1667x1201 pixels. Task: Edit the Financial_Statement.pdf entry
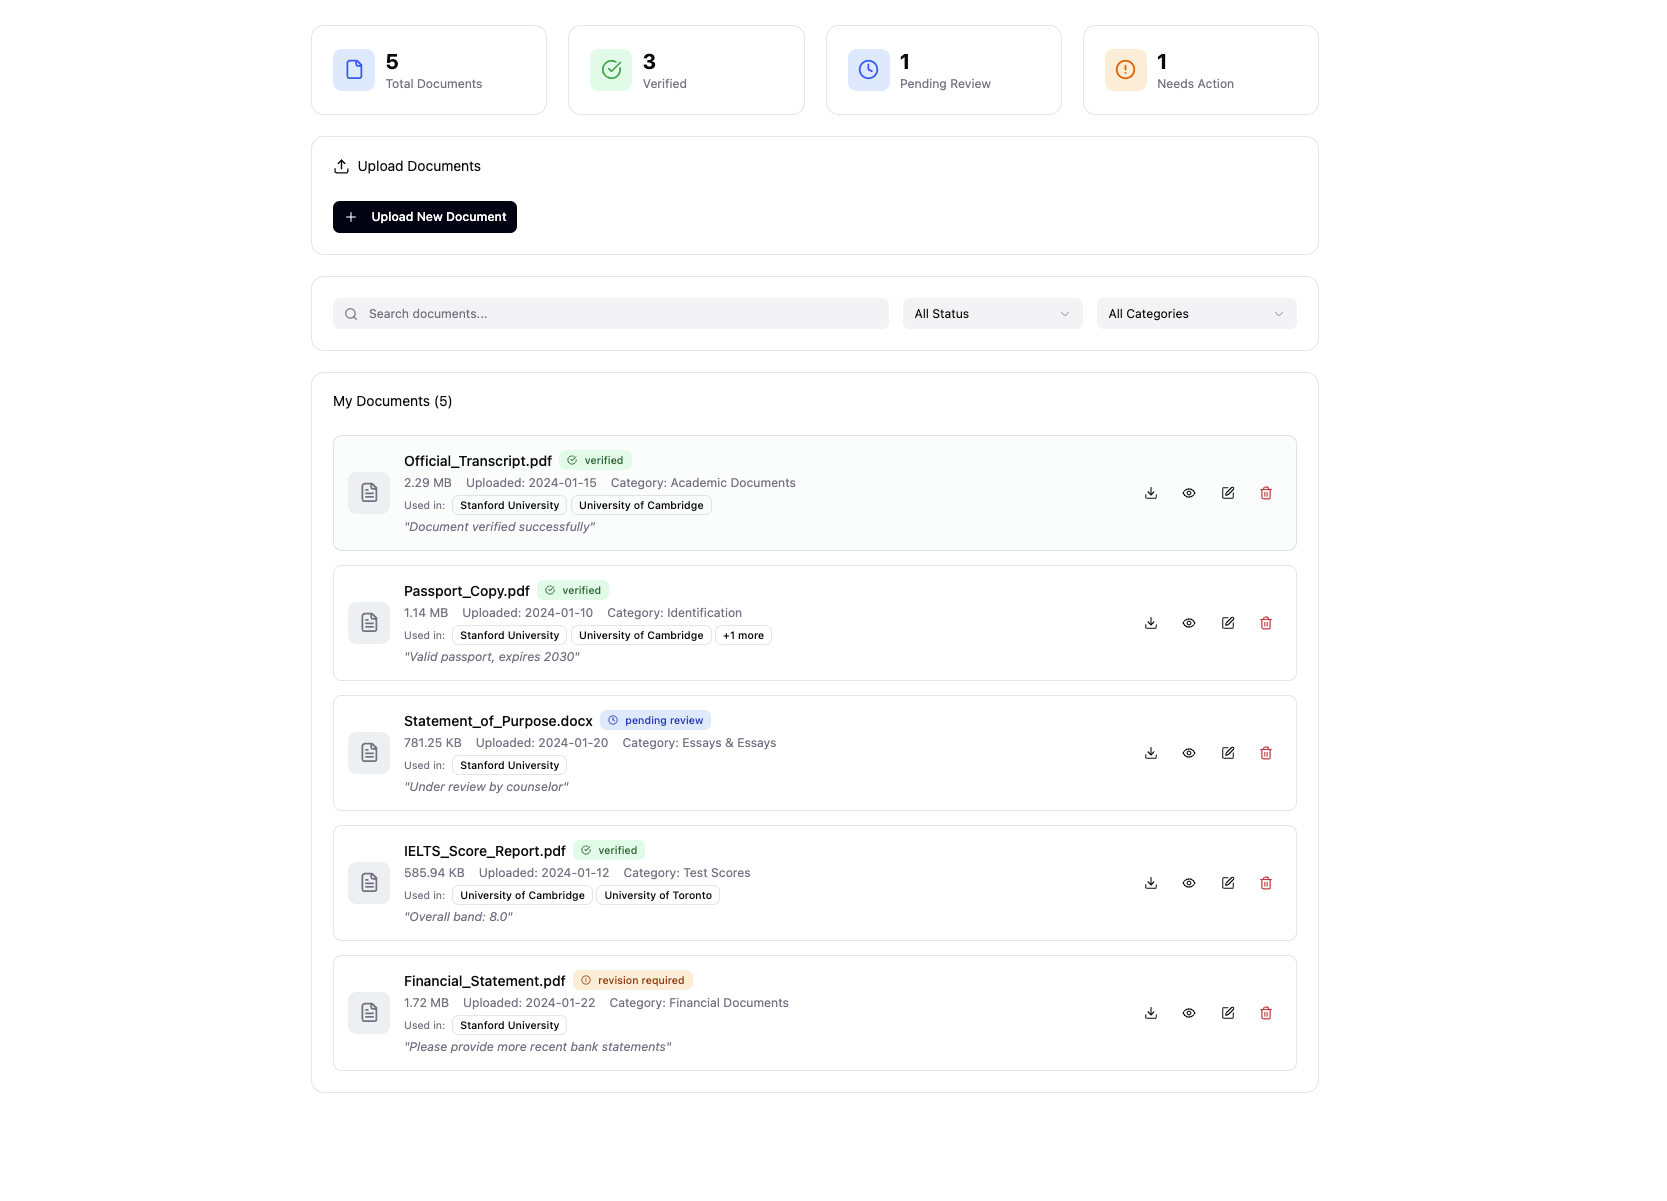pyautogui.click(x=1228, y=1013)
